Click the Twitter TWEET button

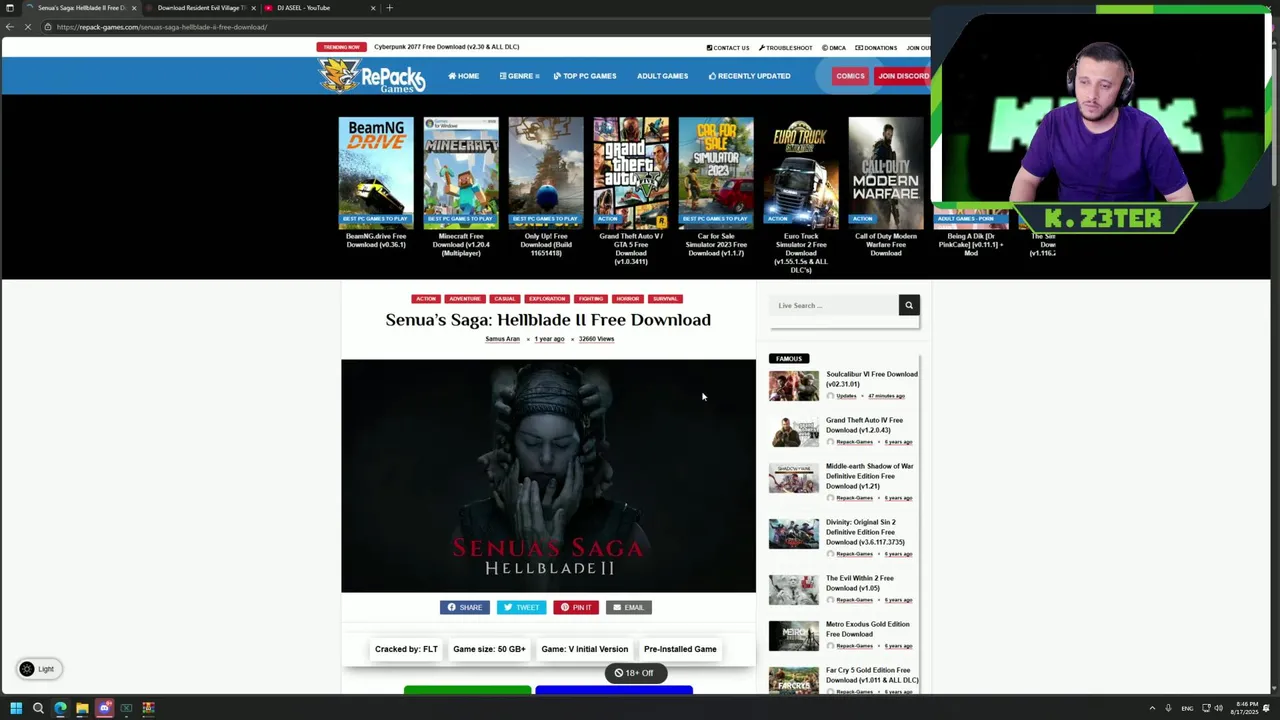[x=522, y=607]
